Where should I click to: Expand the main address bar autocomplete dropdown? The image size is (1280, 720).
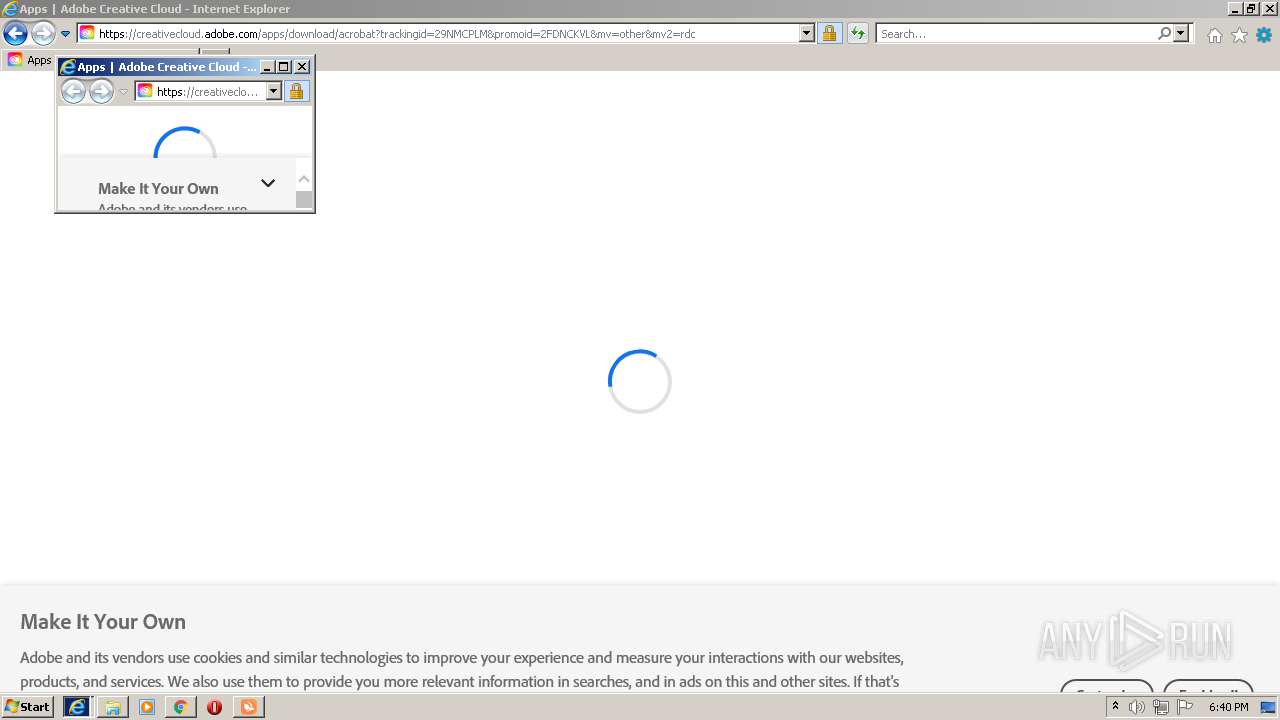point(807,33)
